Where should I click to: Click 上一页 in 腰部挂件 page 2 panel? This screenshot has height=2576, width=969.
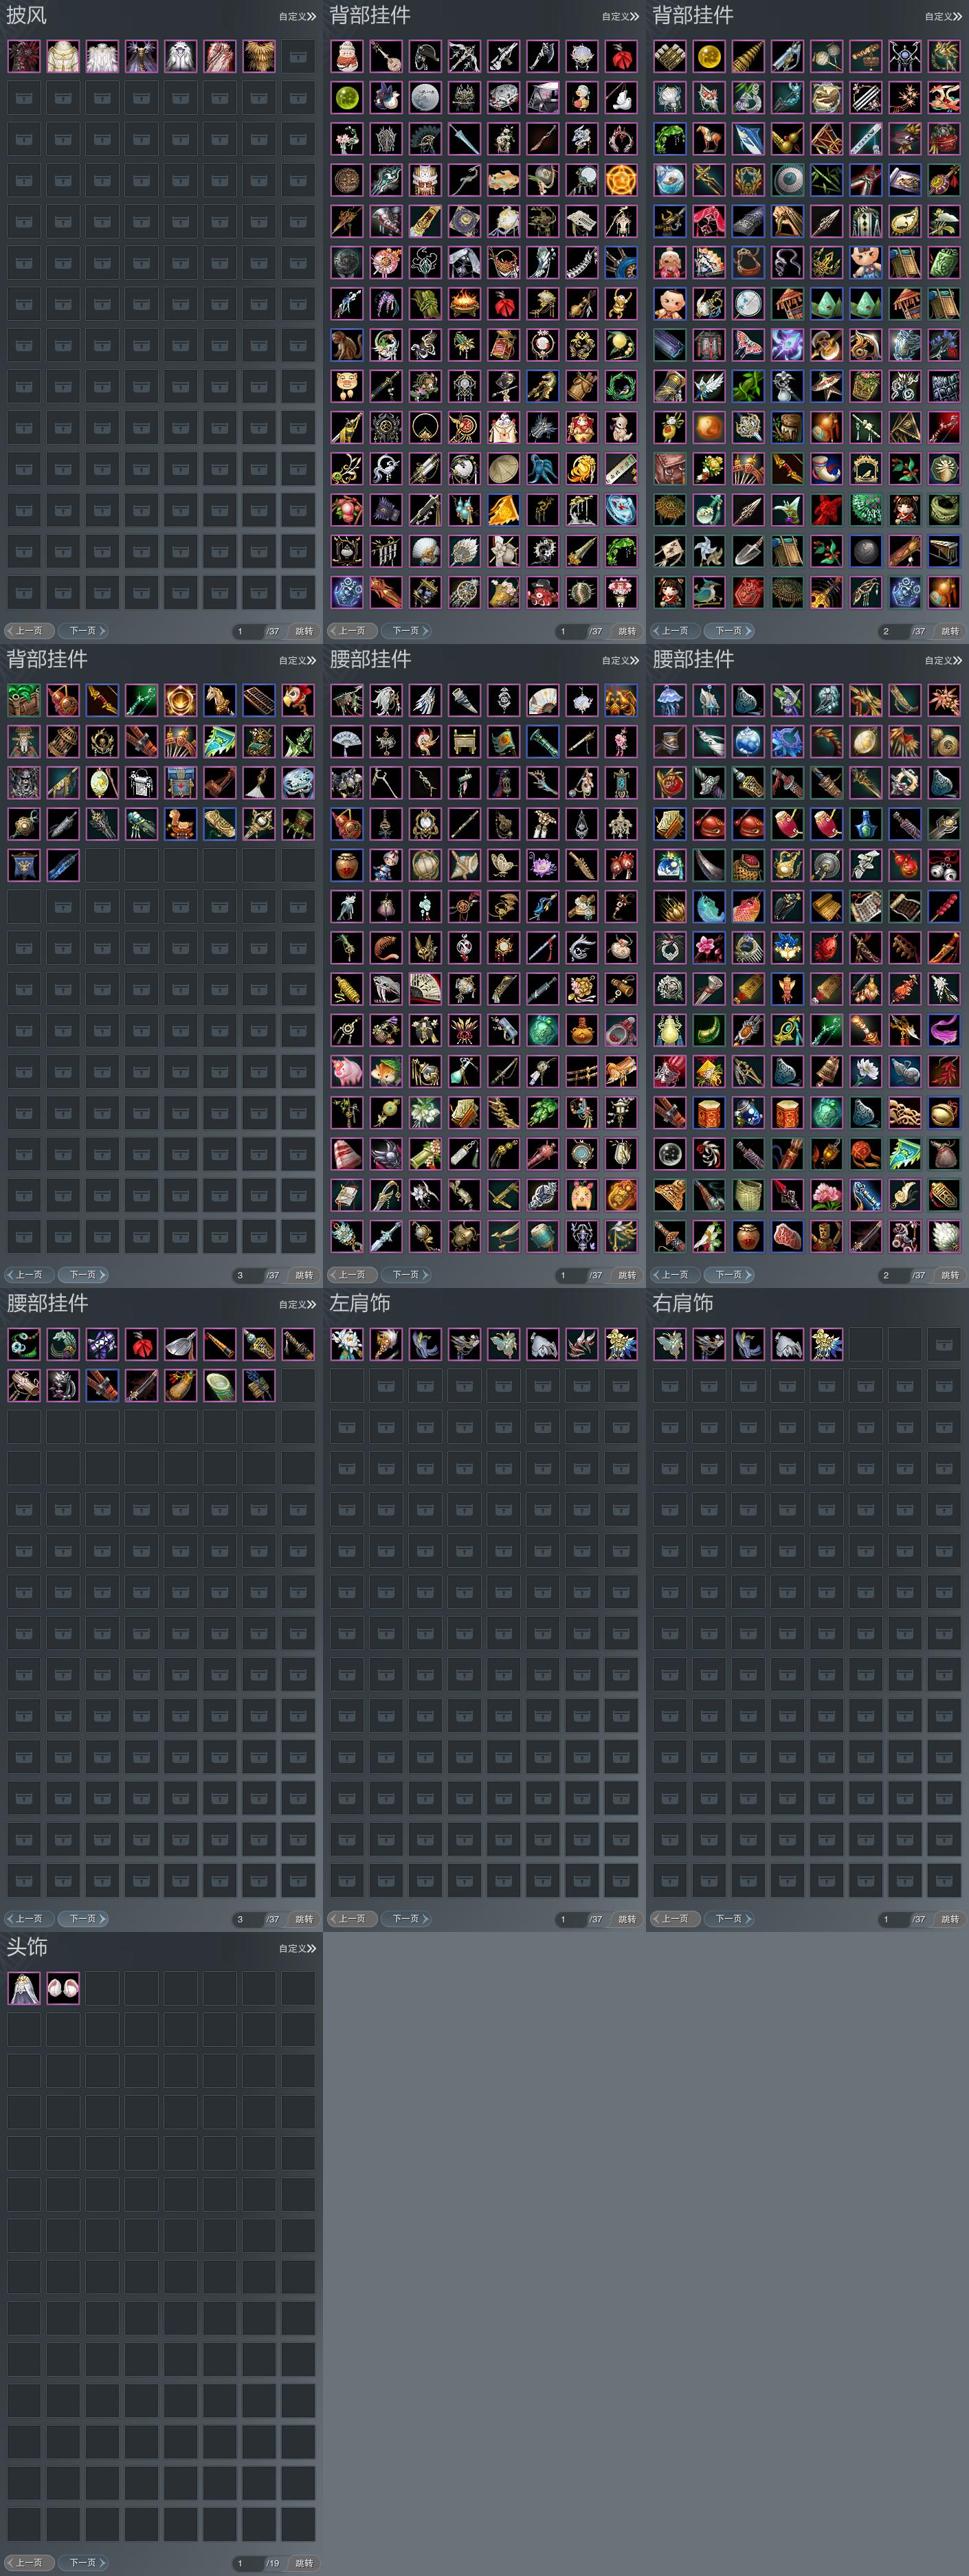675,1275
